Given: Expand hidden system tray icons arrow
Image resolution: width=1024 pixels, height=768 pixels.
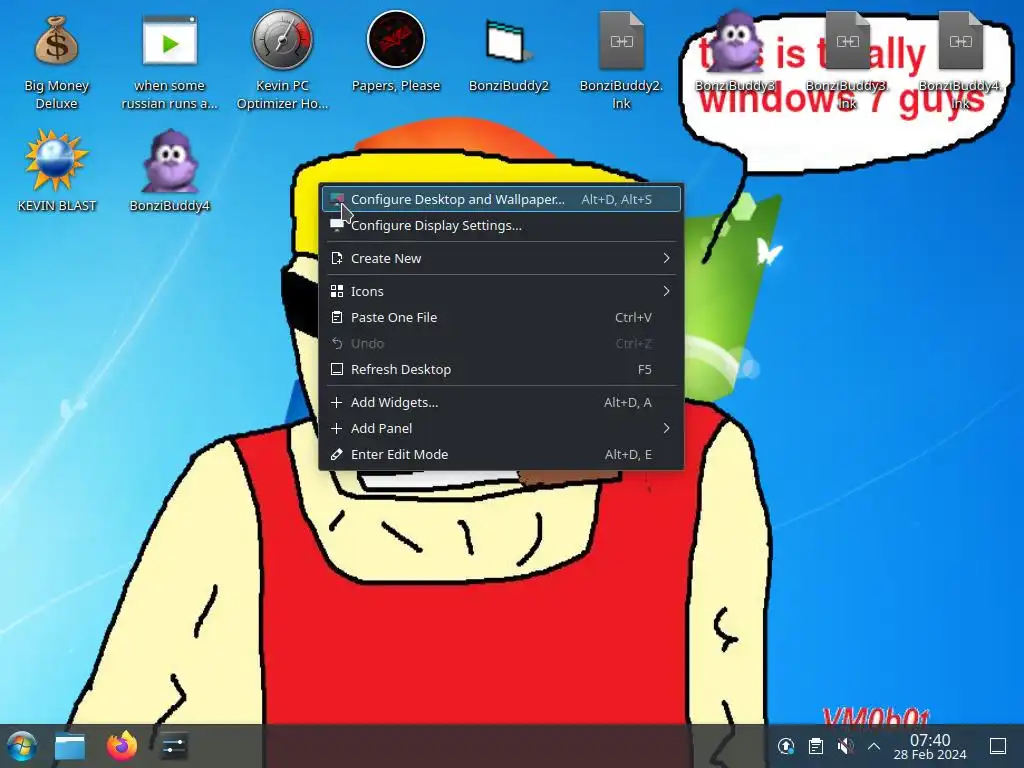Looking at the screenshot, I should click(x=874, y=746).
